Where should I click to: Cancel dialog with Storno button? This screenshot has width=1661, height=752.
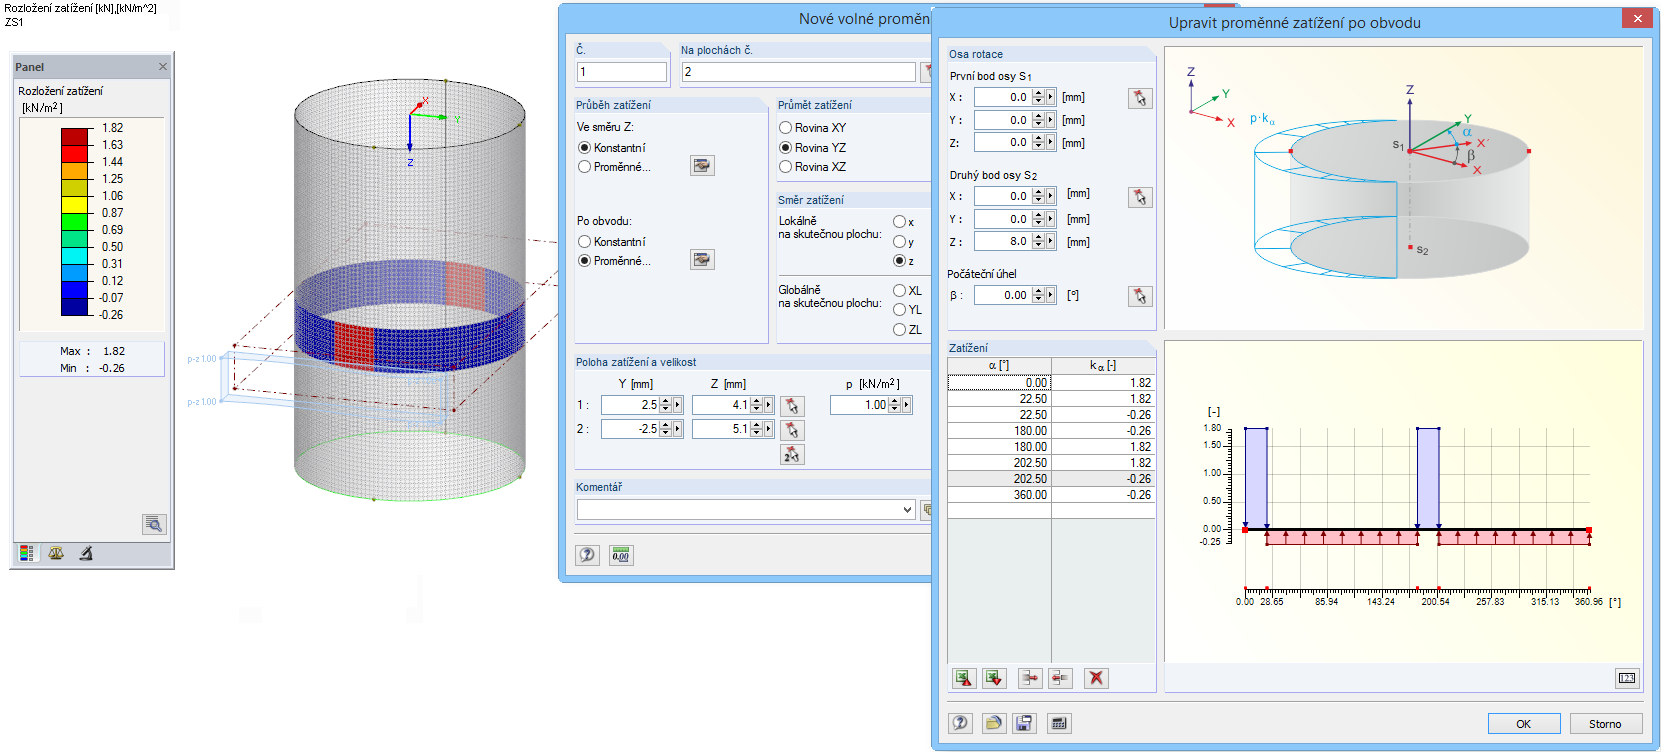tap(1605, 724)
